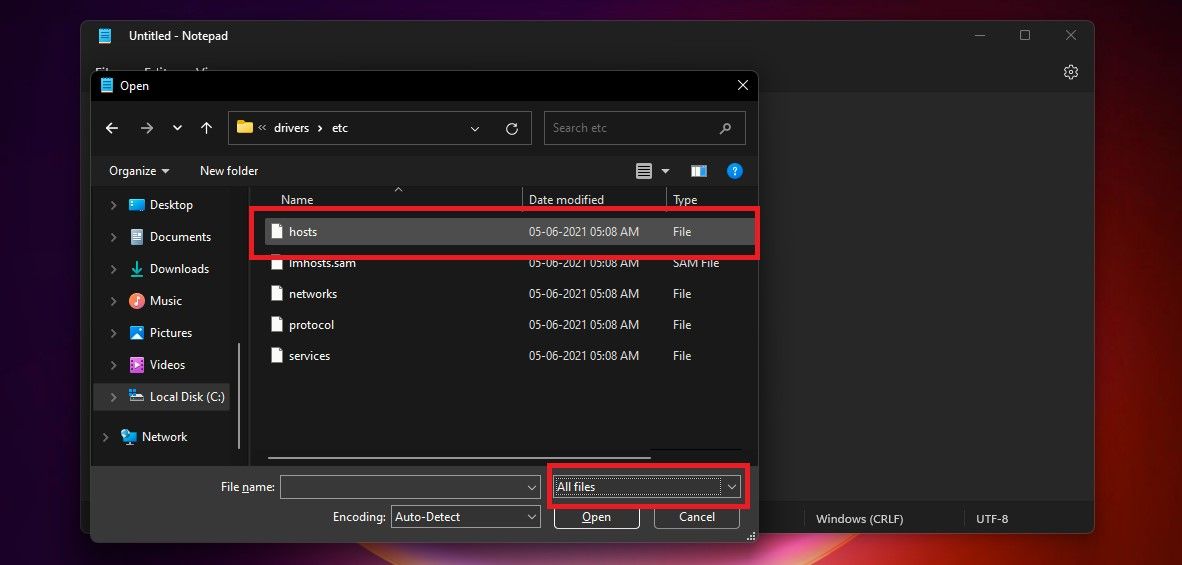This screenshot has width=1182, height=565.
Task: Toggle the preview pane icon
Action: [699, 171]
